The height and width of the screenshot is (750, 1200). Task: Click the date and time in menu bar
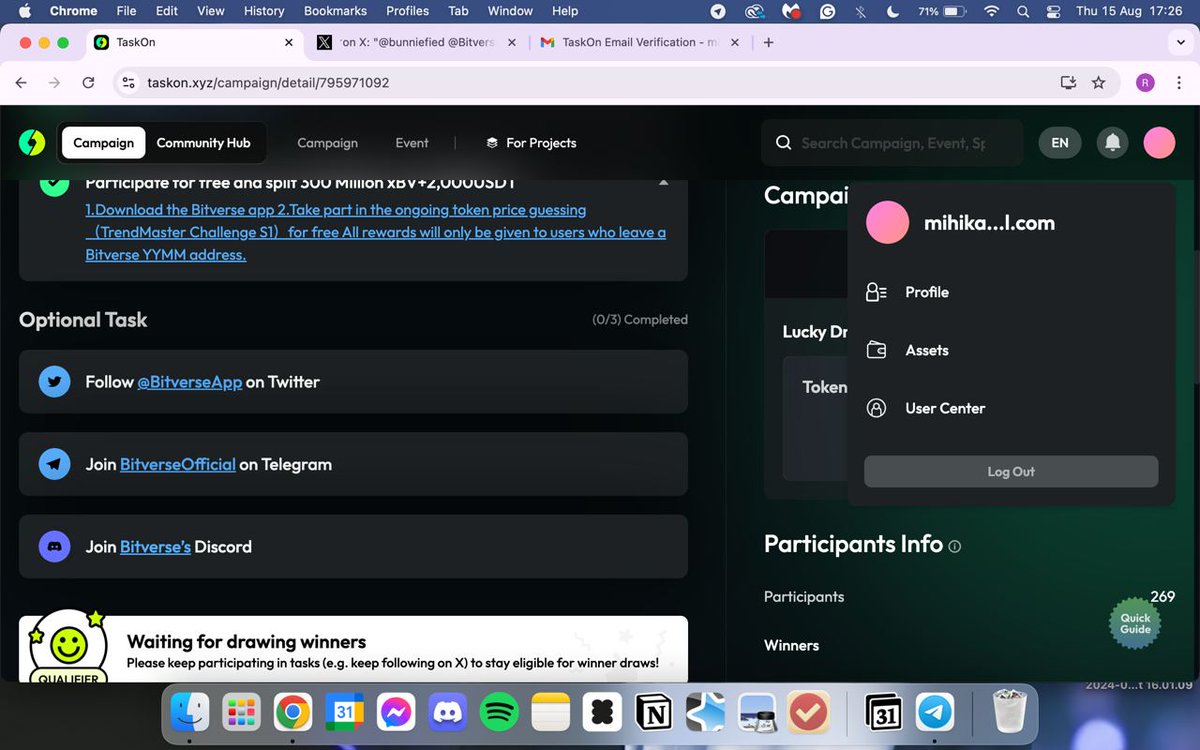pos(1129,11)
